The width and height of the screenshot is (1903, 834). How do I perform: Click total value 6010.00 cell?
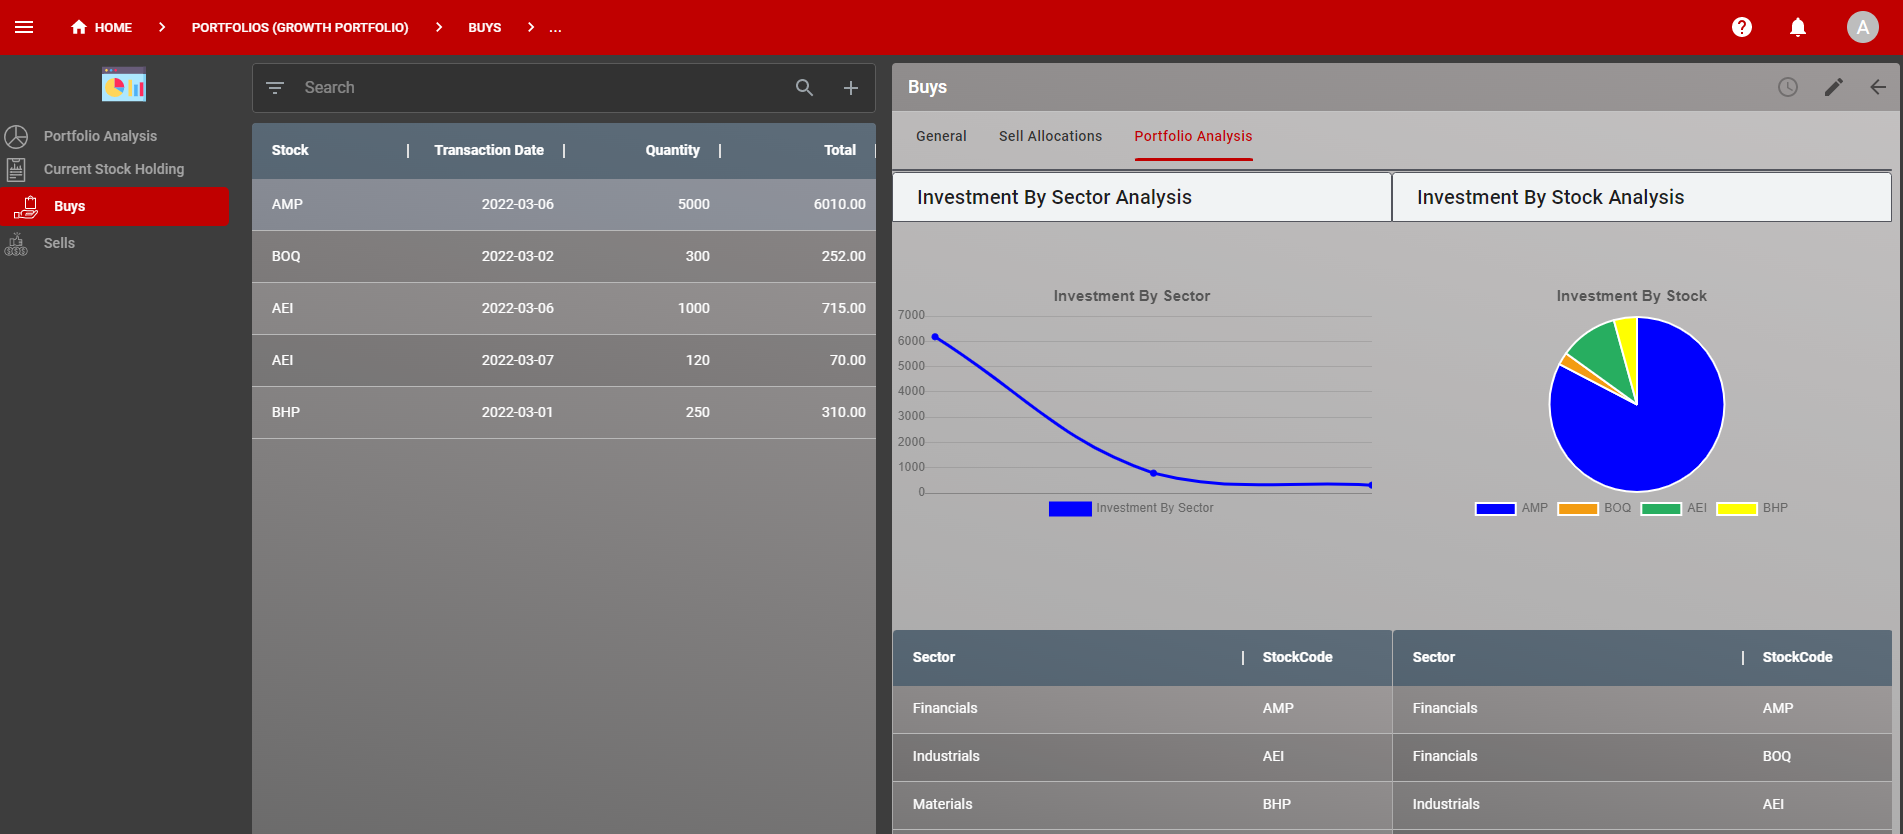(839, 204)
